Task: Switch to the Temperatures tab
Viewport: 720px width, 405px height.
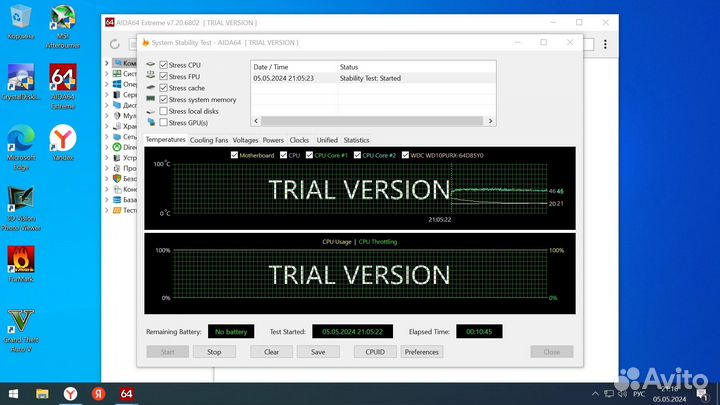Action: click(165, 139)
